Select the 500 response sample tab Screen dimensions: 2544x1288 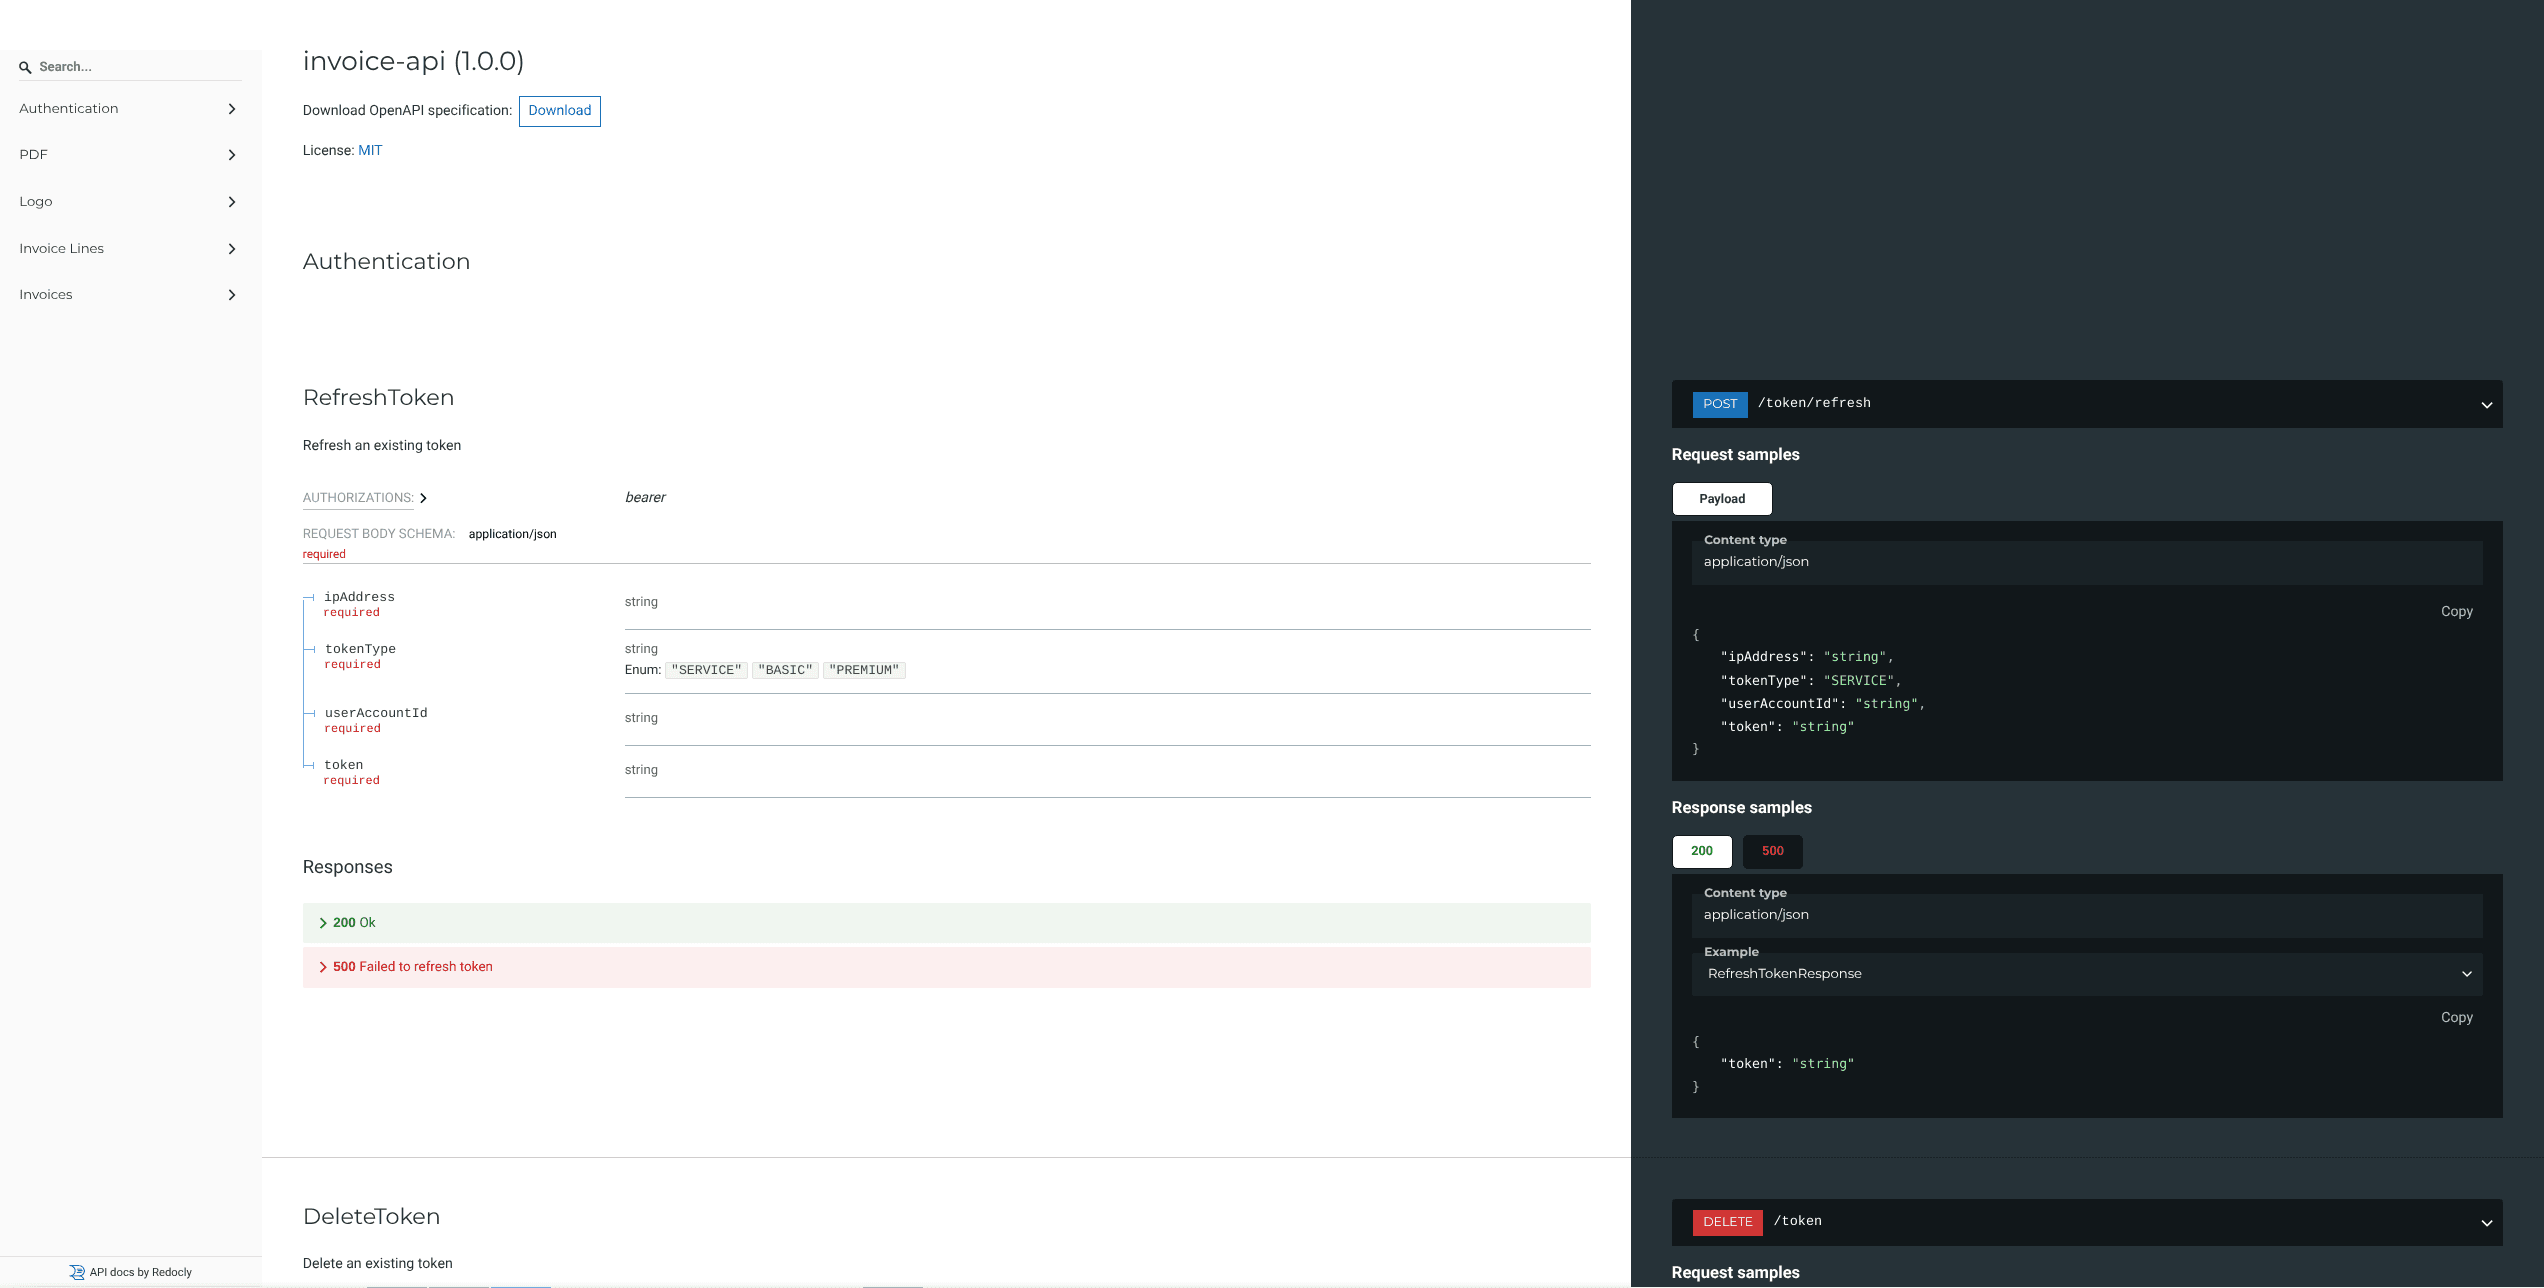(1773, 851)
